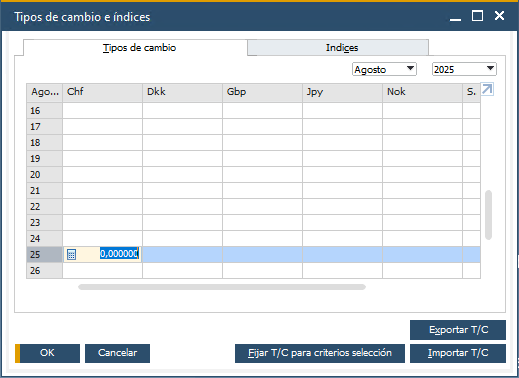Select row 21 in the day column

click(44, 191)
